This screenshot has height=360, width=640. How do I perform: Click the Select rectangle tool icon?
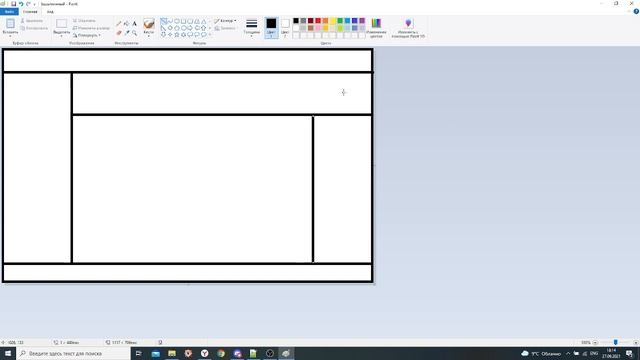point(62,24)
